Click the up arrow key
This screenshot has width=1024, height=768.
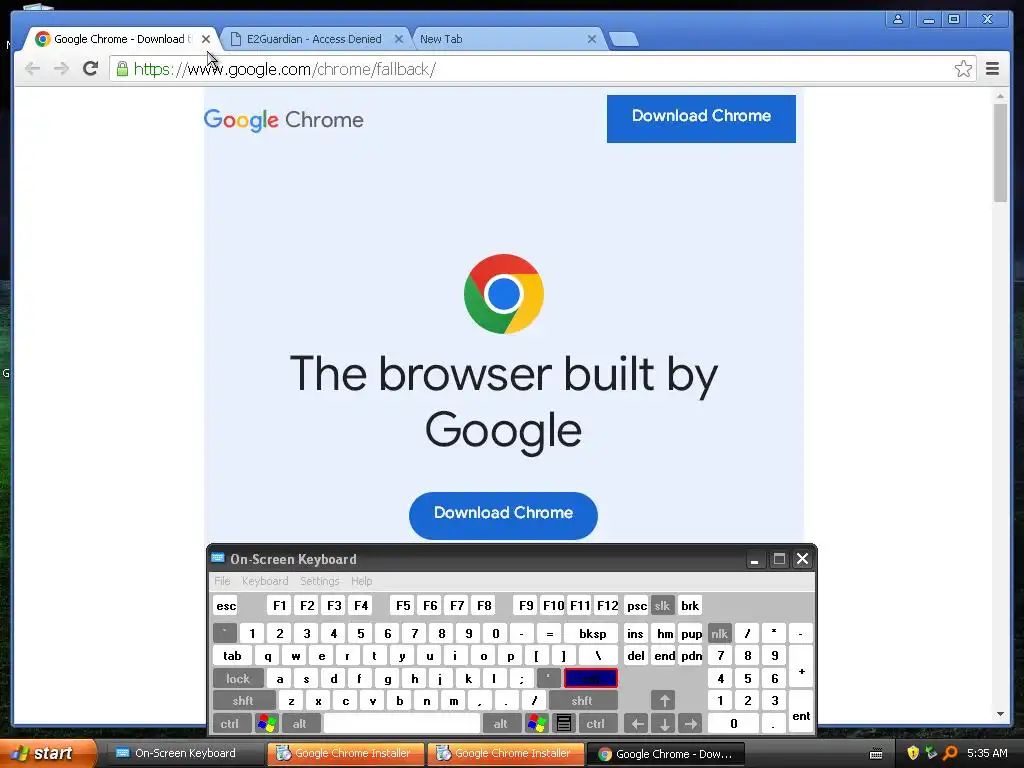click(x=664, y=701)
